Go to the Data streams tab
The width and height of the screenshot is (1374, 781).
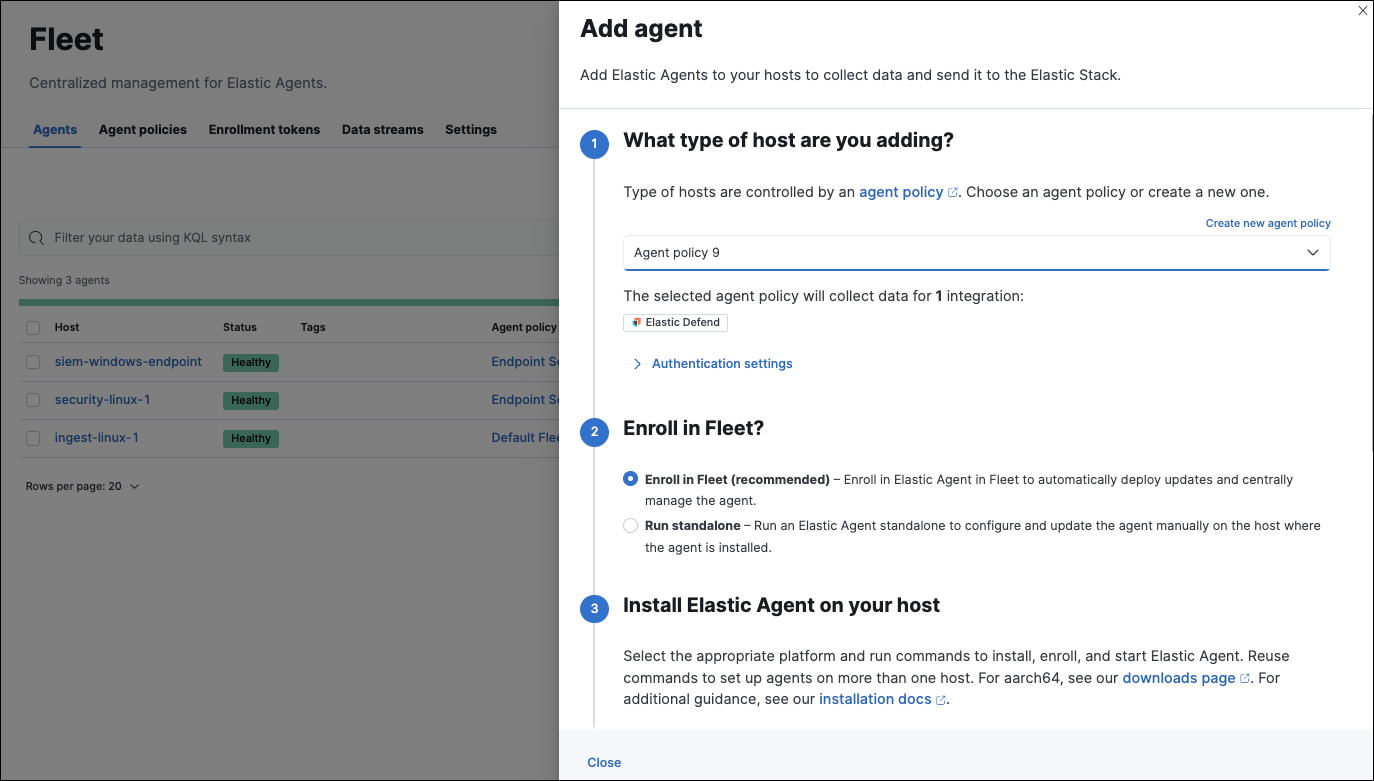(383, 129)
